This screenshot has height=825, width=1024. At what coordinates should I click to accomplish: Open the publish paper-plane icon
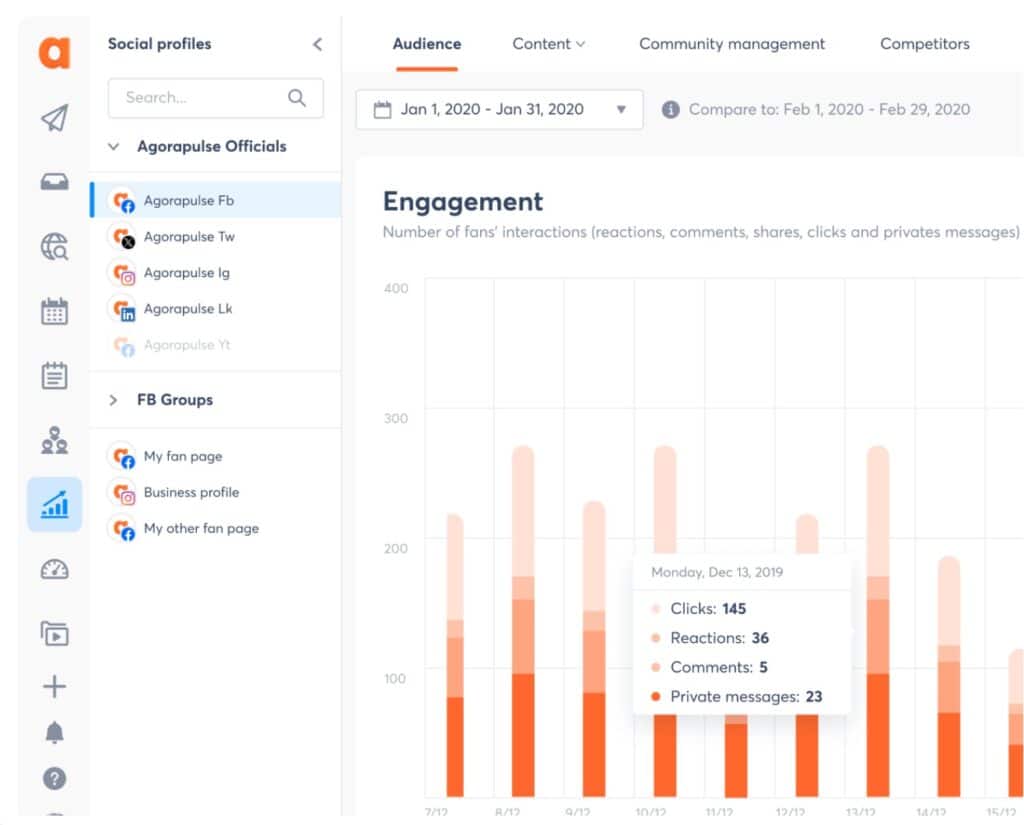tap(54, 118)
